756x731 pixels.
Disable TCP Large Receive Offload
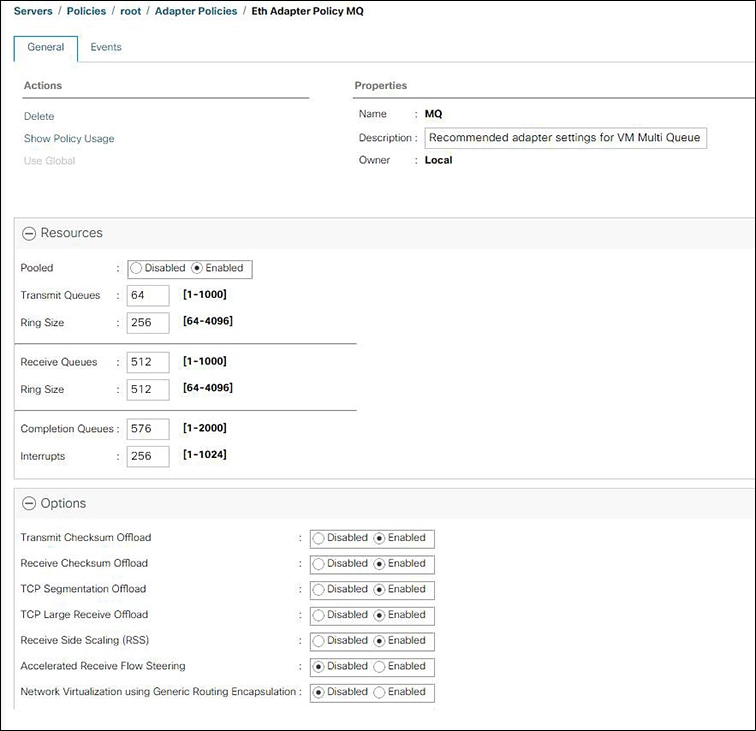tap(318, 615)
